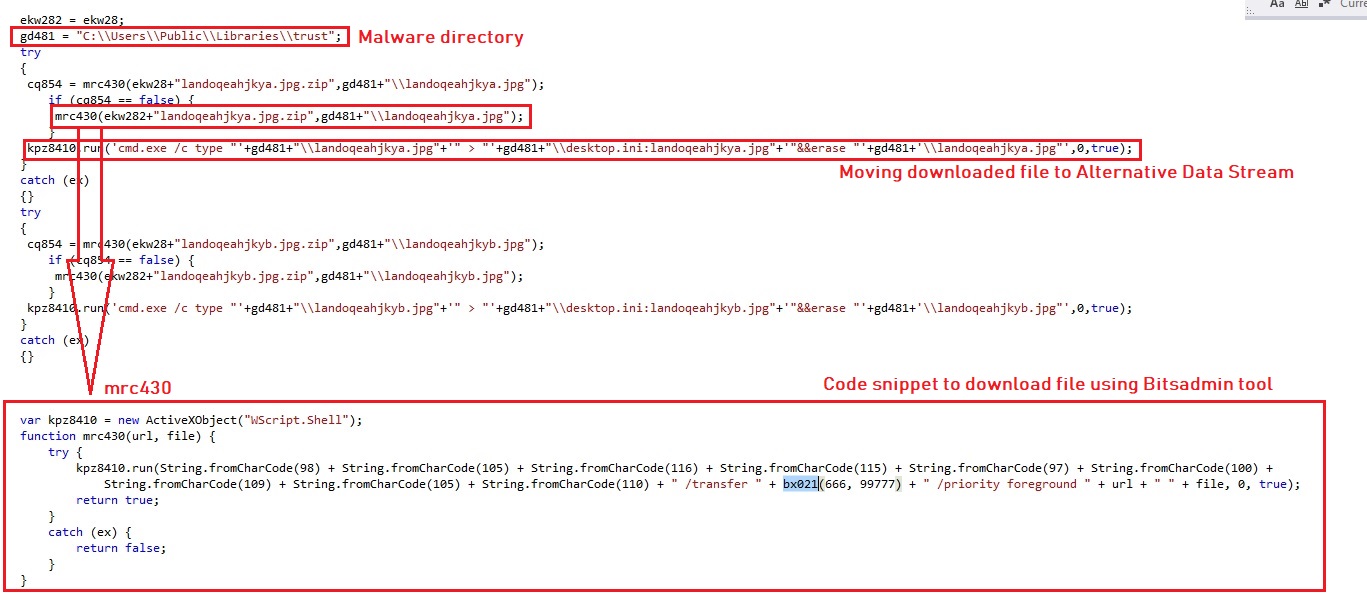Click the 'return false;' statement
The width and height of the screenshot is (1367, 598).
point(119,548)
